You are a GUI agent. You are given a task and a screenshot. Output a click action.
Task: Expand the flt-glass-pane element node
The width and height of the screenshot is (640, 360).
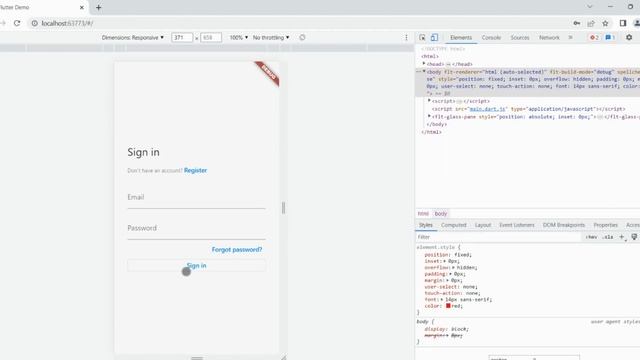point(429,116)
